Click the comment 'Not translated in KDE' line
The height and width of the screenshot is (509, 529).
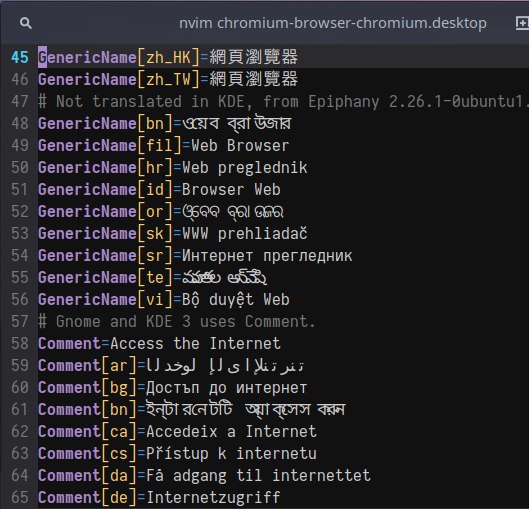283,102
